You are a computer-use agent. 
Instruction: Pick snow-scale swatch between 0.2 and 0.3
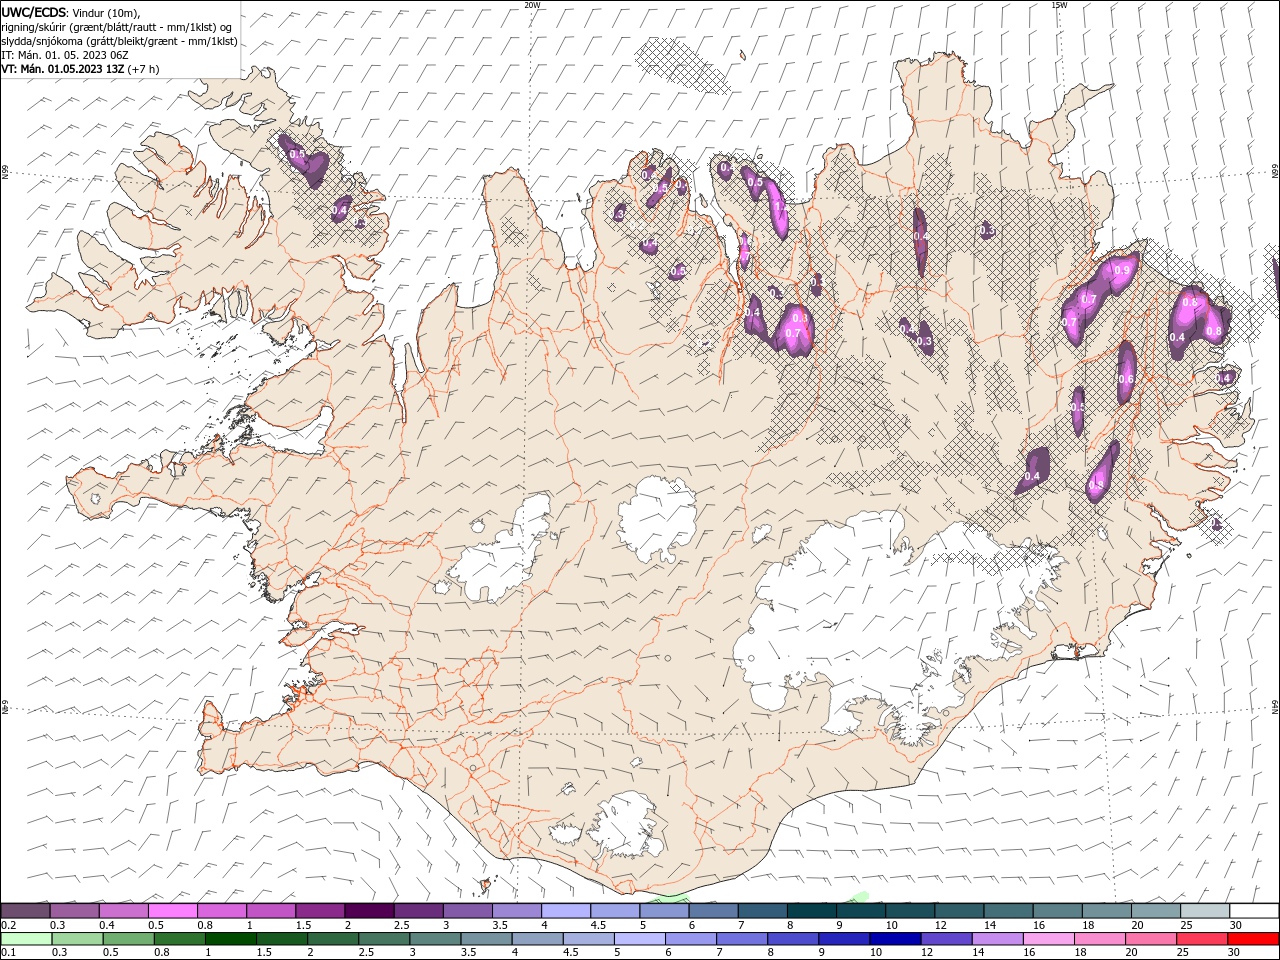click(x=25, y=910)
